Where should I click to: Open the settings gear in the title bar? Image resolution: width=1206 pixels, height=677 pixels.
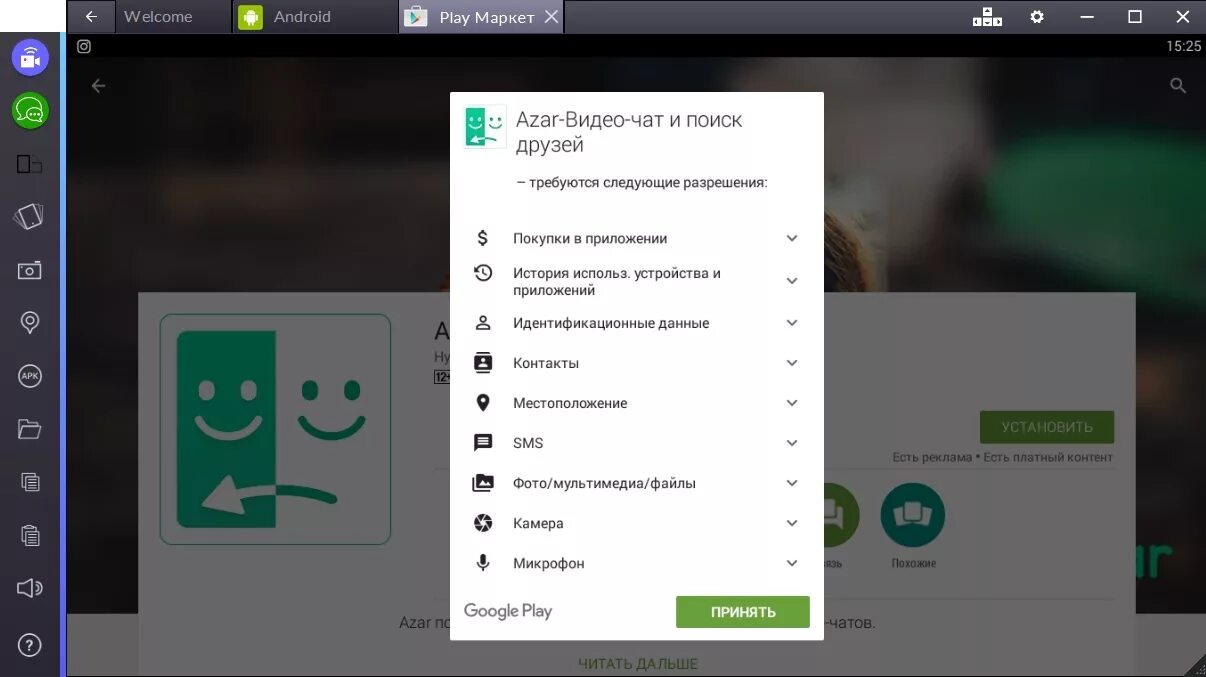[x=1037, y=17]
